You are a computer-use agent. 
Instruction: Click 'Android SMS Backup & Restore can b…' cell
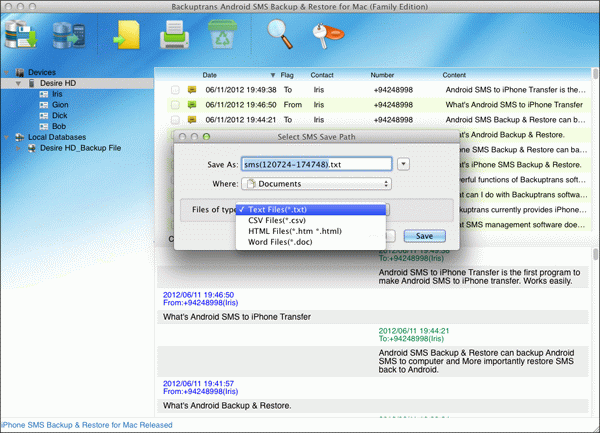(x=515, y=120)
